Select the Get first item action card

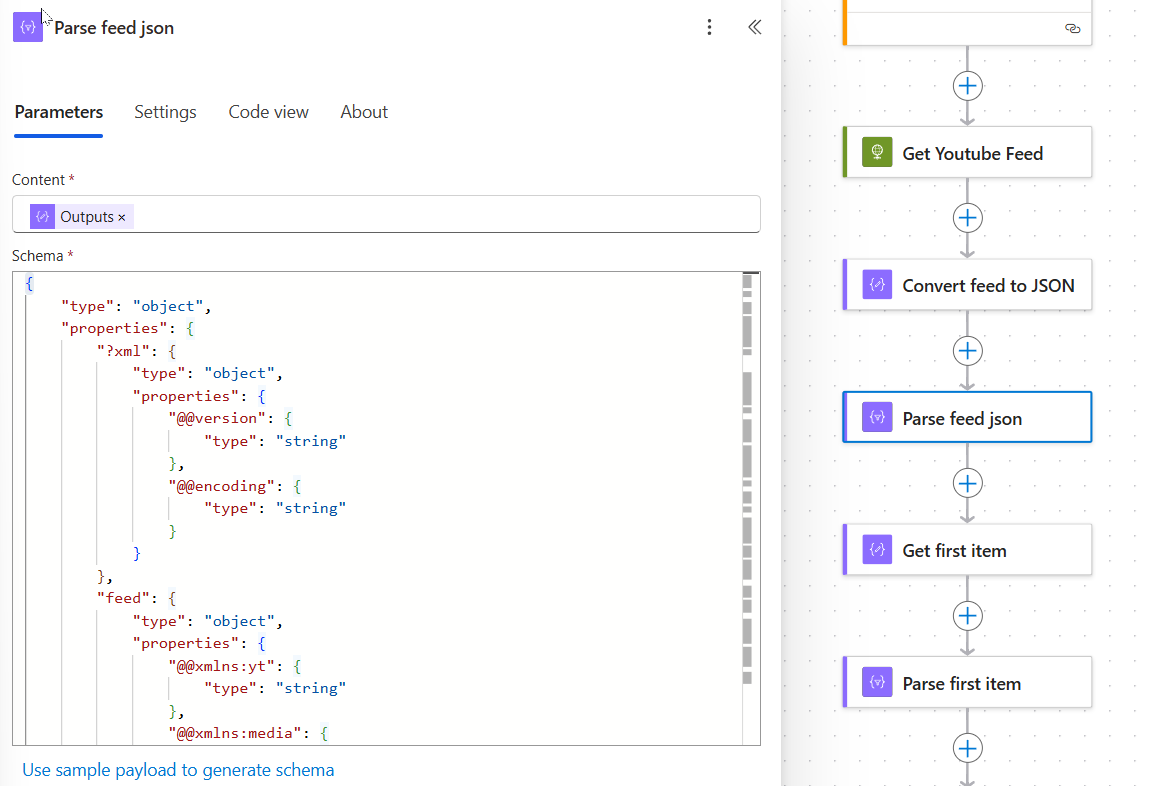967,549
